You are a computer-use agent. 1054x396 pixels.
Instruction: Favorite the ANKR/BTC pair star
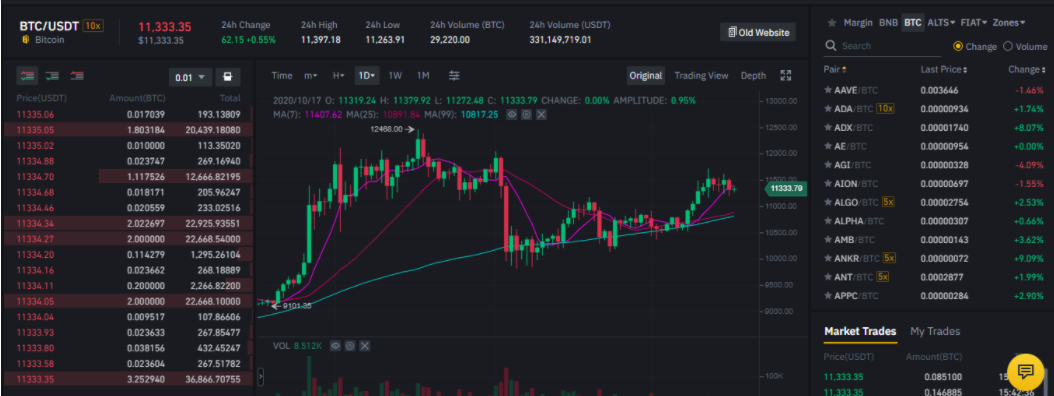pos(827,258)
